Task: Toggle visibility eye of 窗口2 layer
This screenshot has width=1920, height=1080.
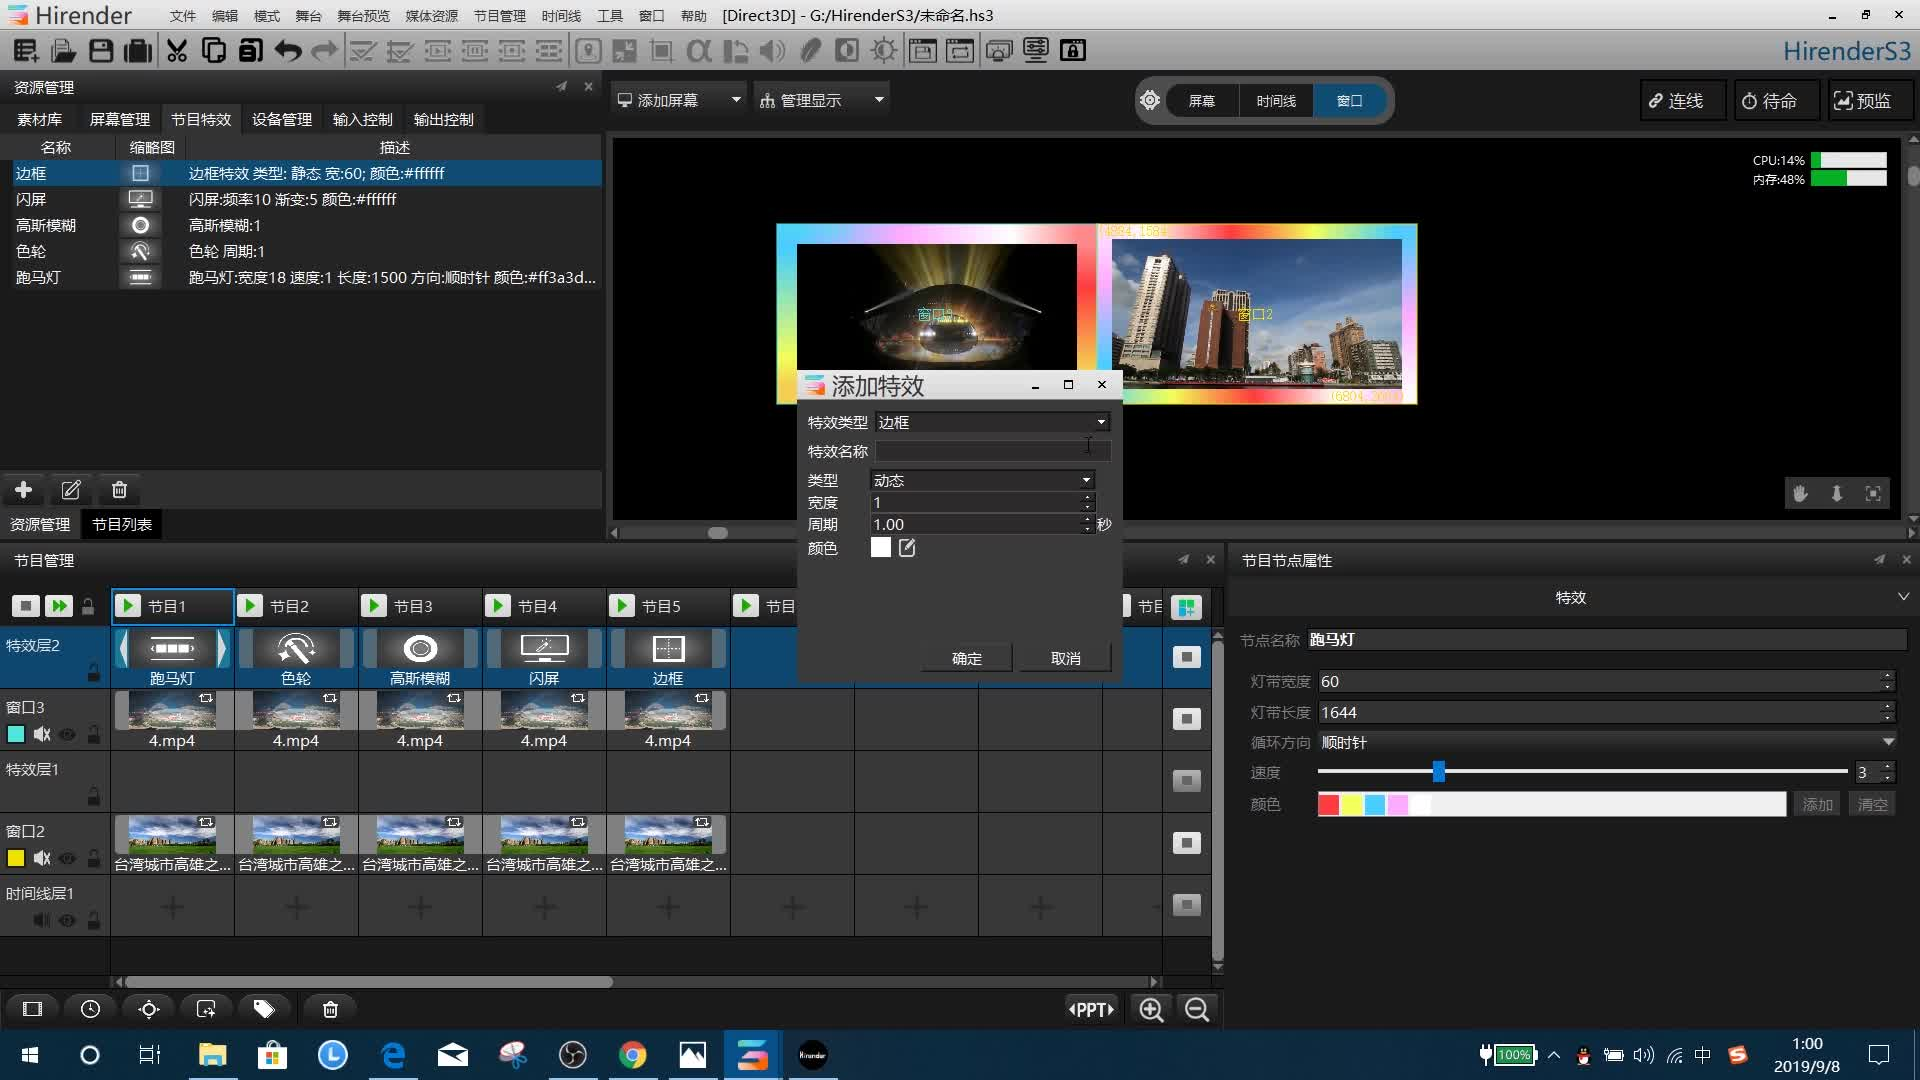Action: [67, 858]
